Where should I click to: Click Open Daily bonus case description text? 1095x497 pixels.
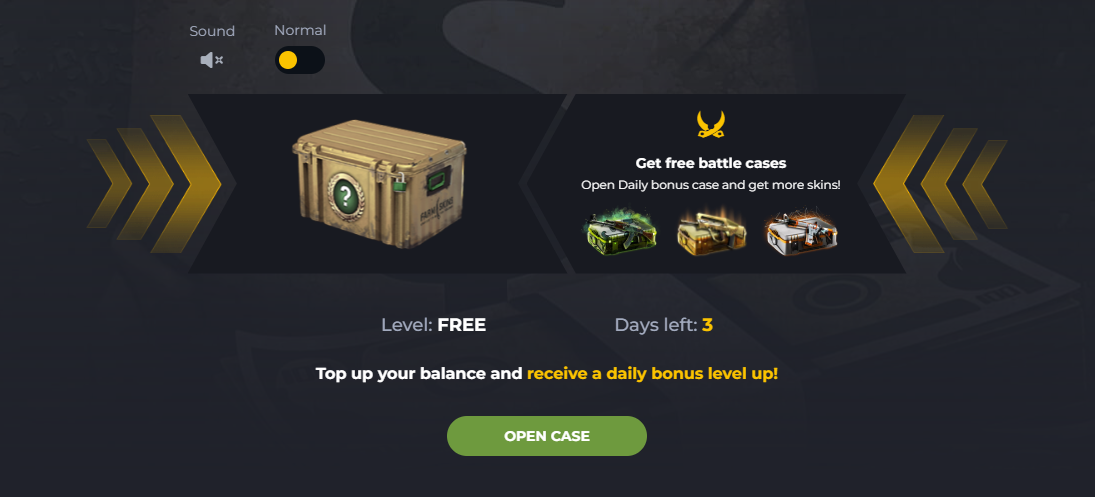pos(711,186)
